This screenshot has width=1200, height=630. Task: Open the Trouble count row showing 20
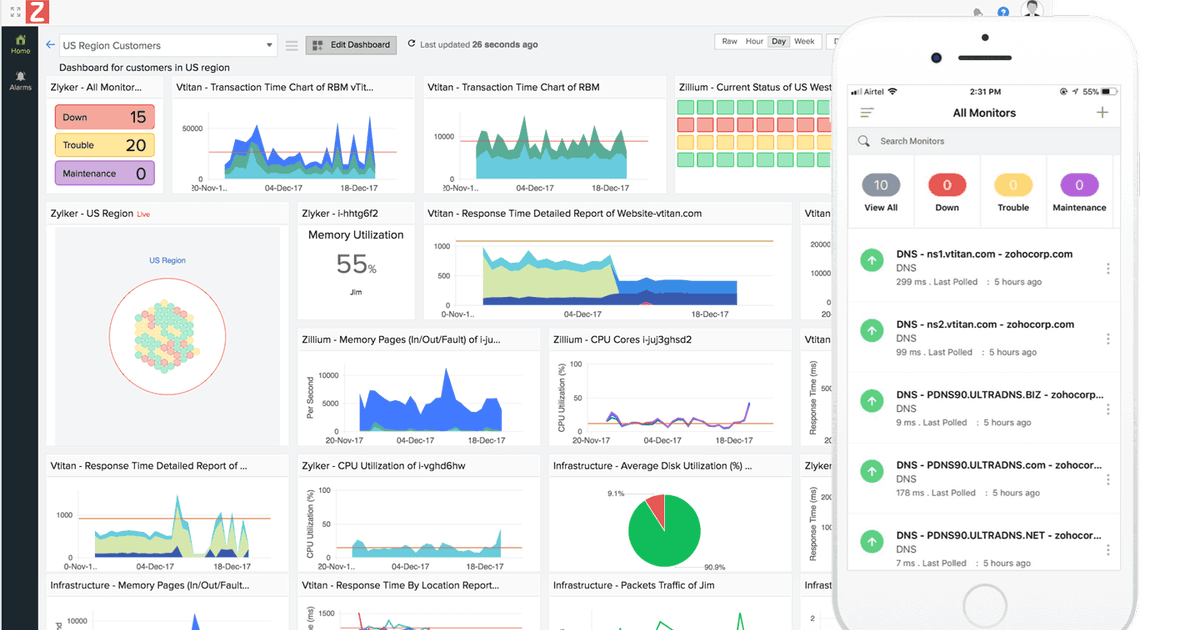(x=104, y=145)
